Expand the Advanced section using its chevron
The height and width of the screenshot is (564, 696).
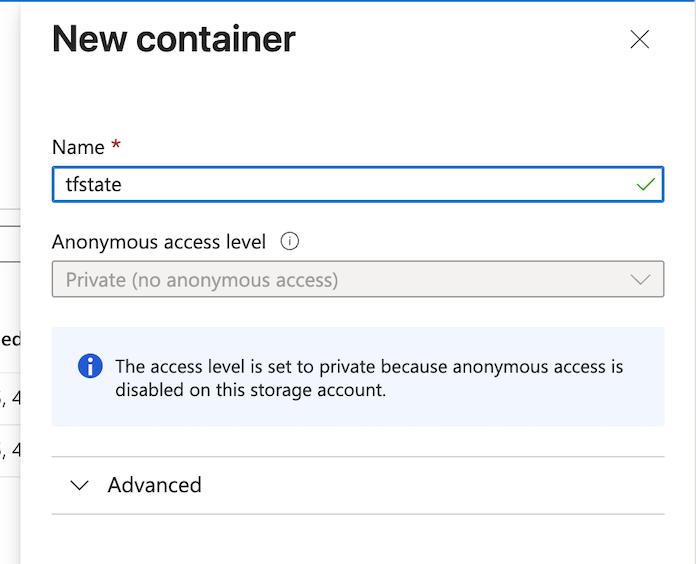point(80,486)
